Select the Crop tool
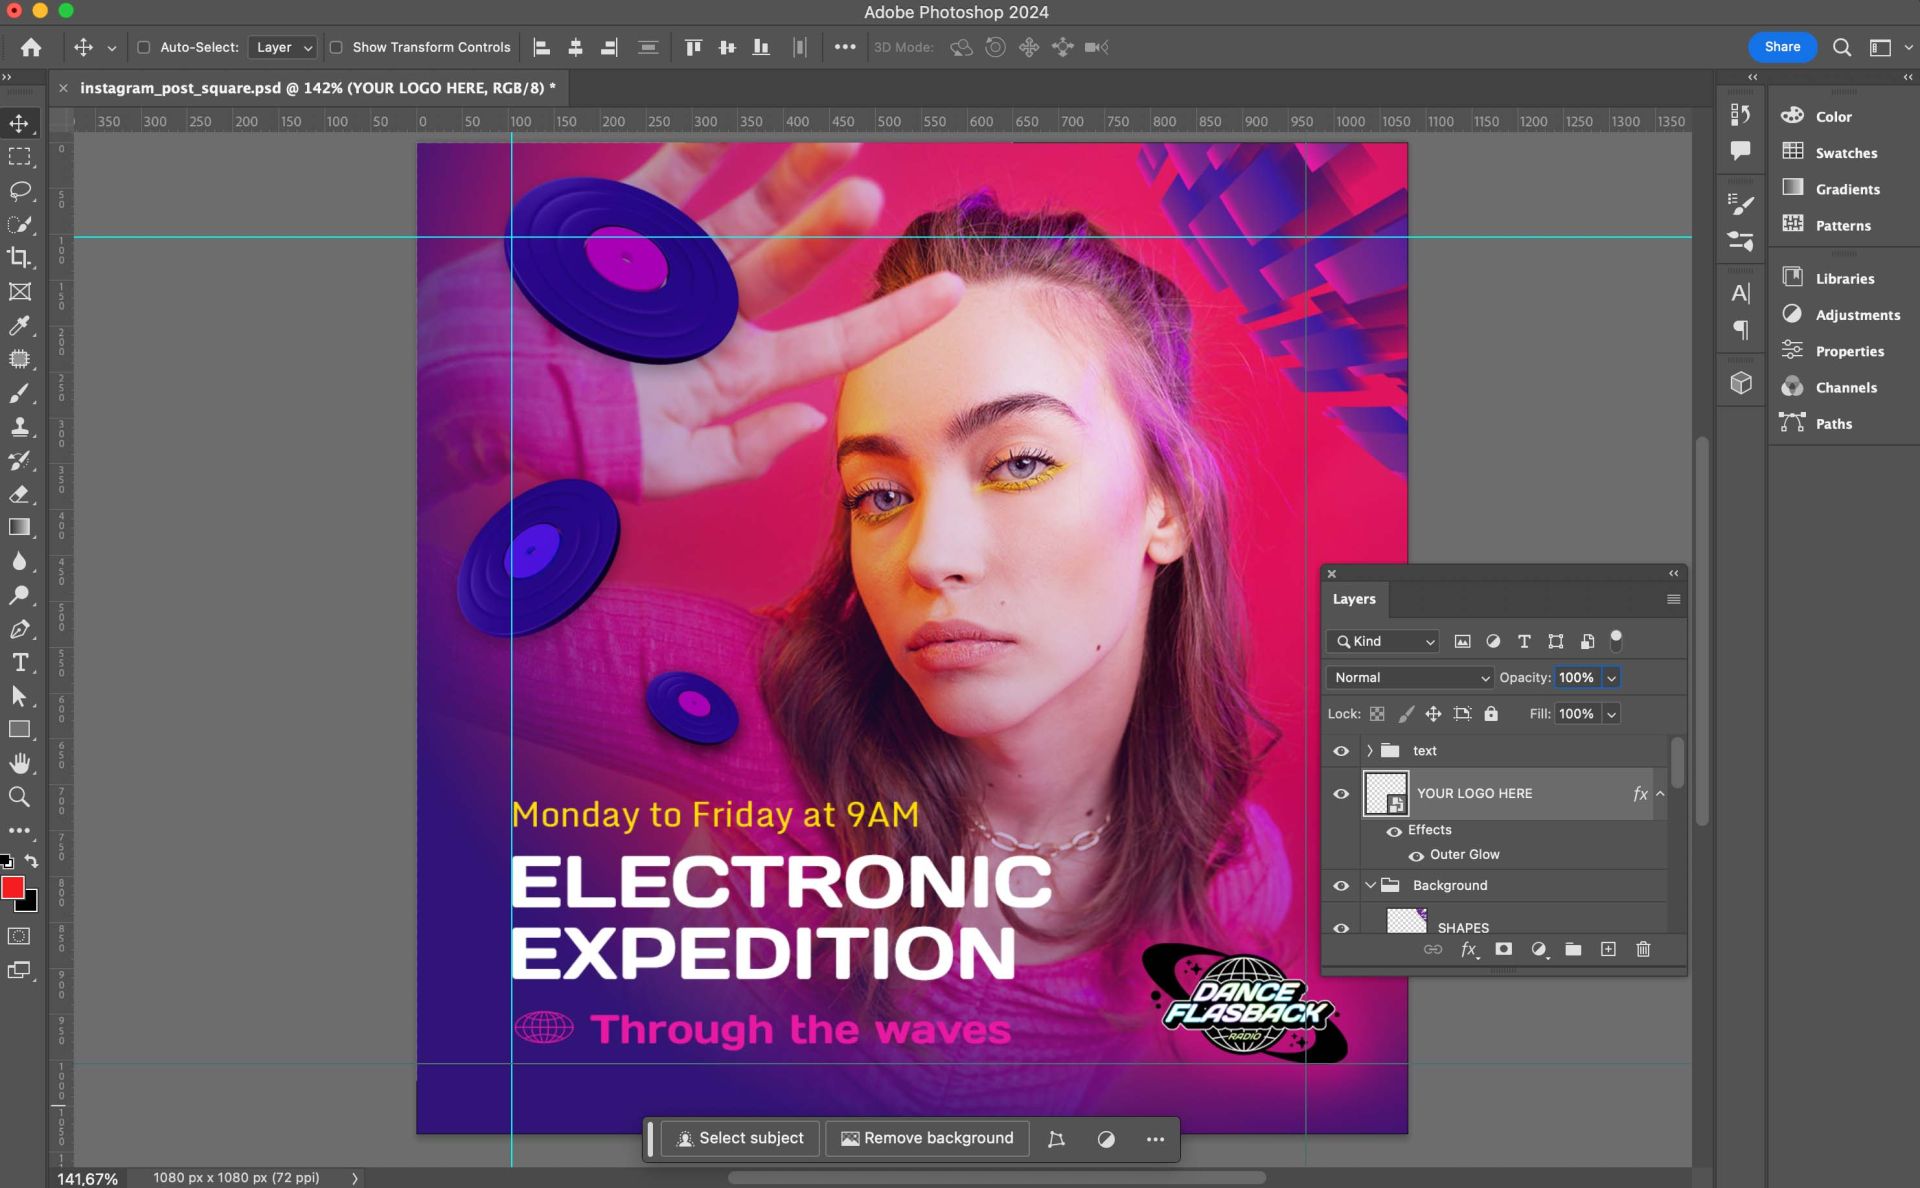The height and width of the screenshot is (1188, 1920). tap(19, 257)
